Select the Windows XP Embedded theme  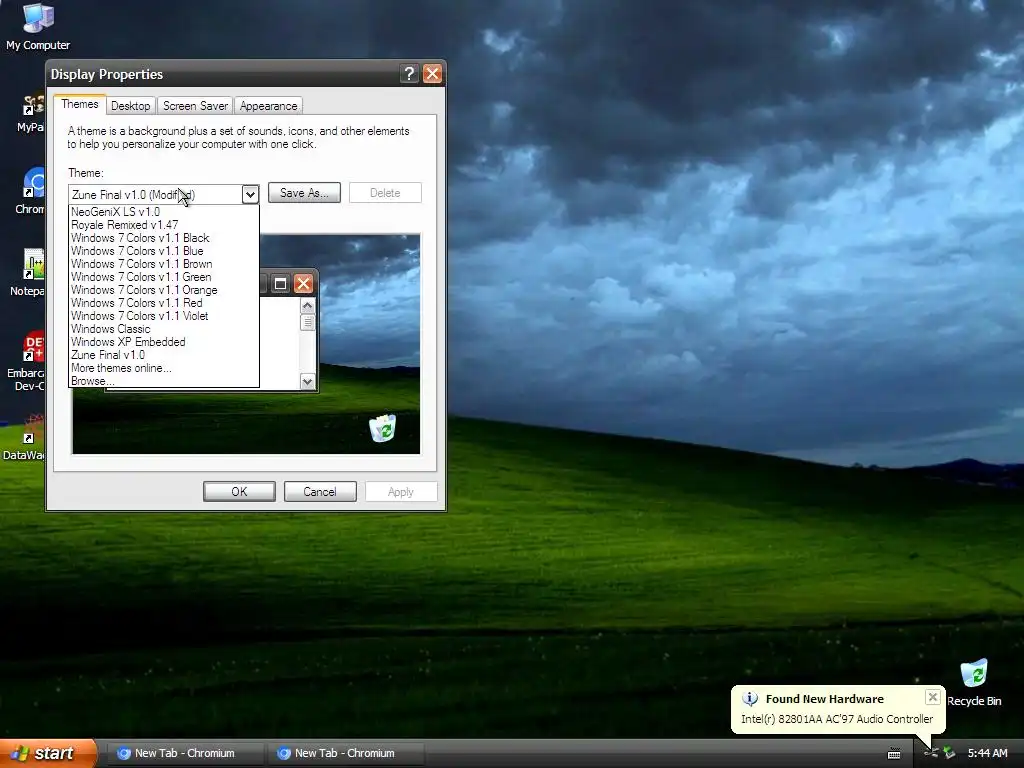164,342
